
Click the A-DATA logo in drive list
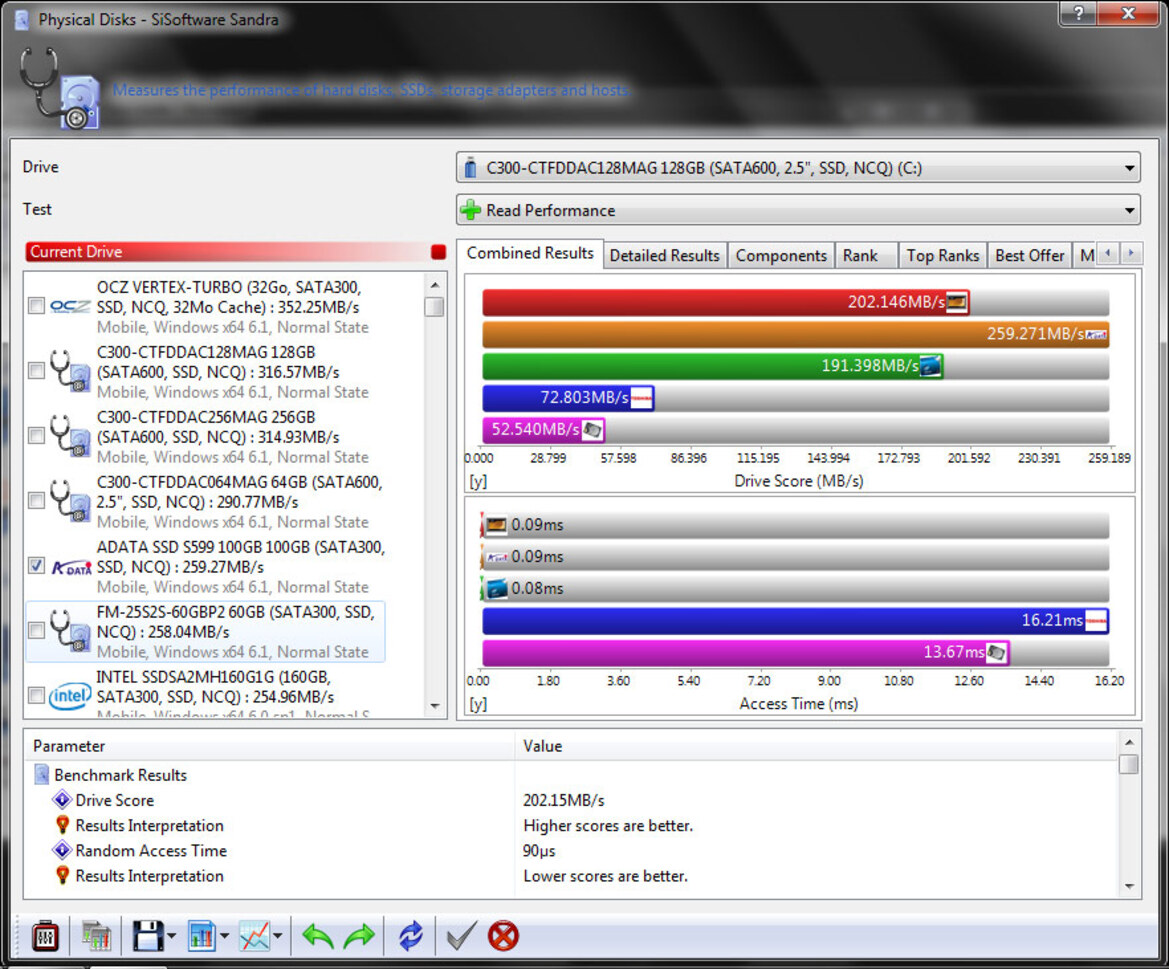coord(71,568)
